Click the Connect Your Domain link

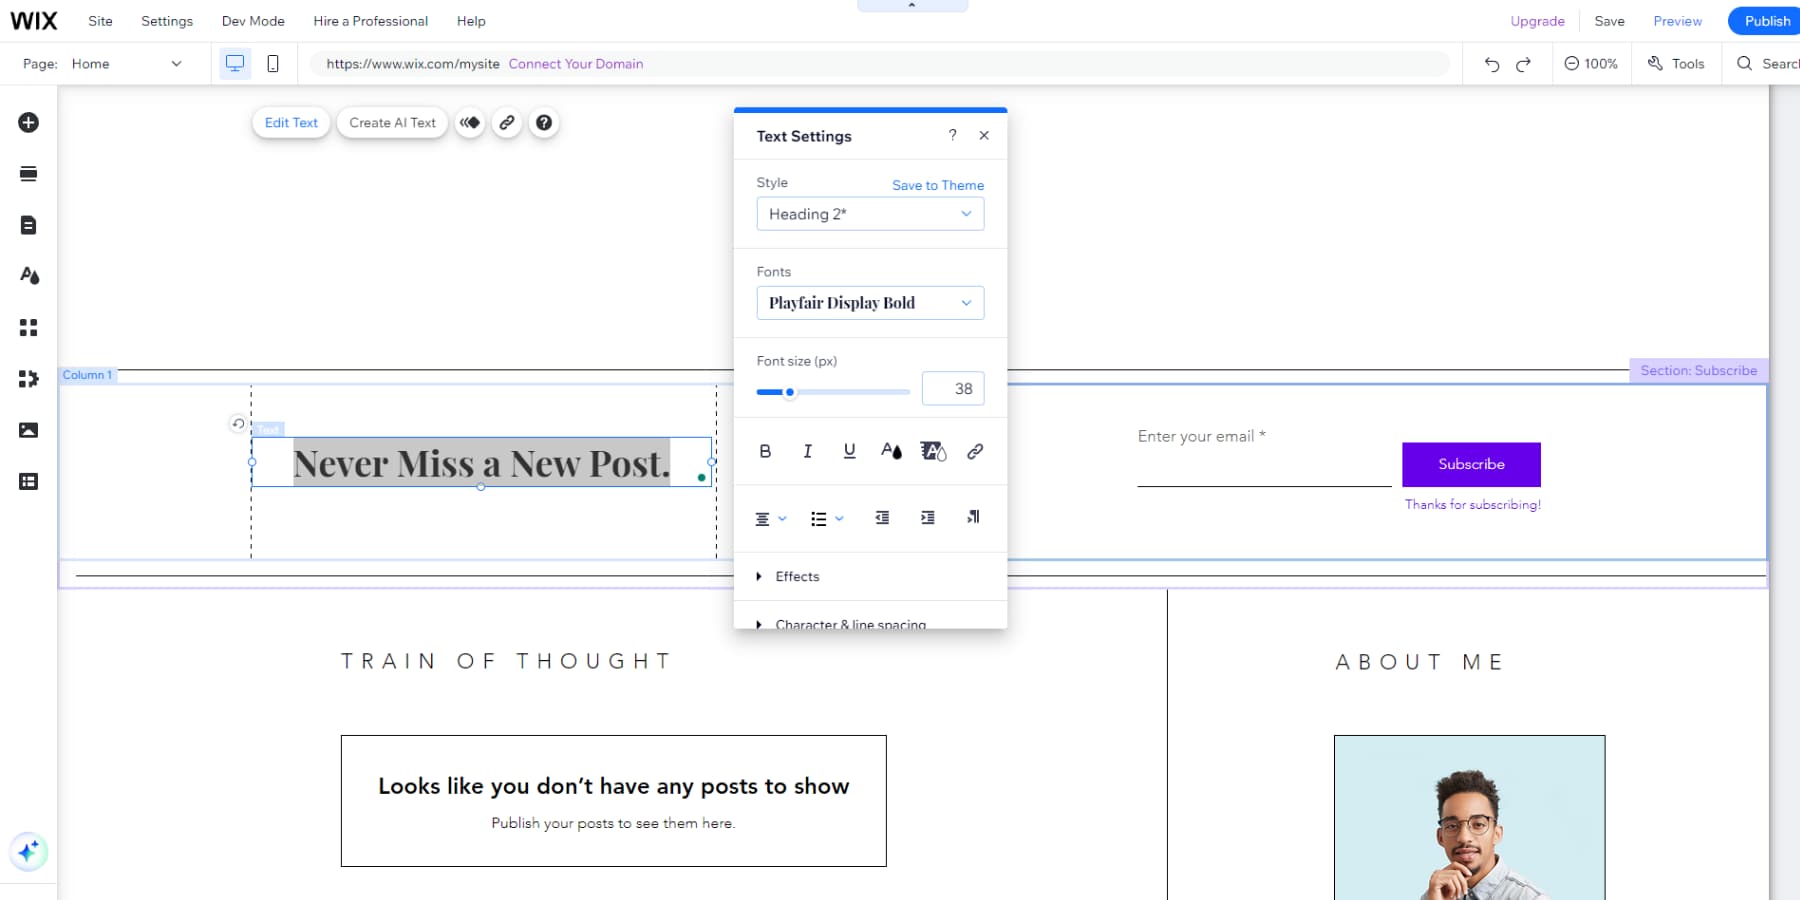click(576, 63)
